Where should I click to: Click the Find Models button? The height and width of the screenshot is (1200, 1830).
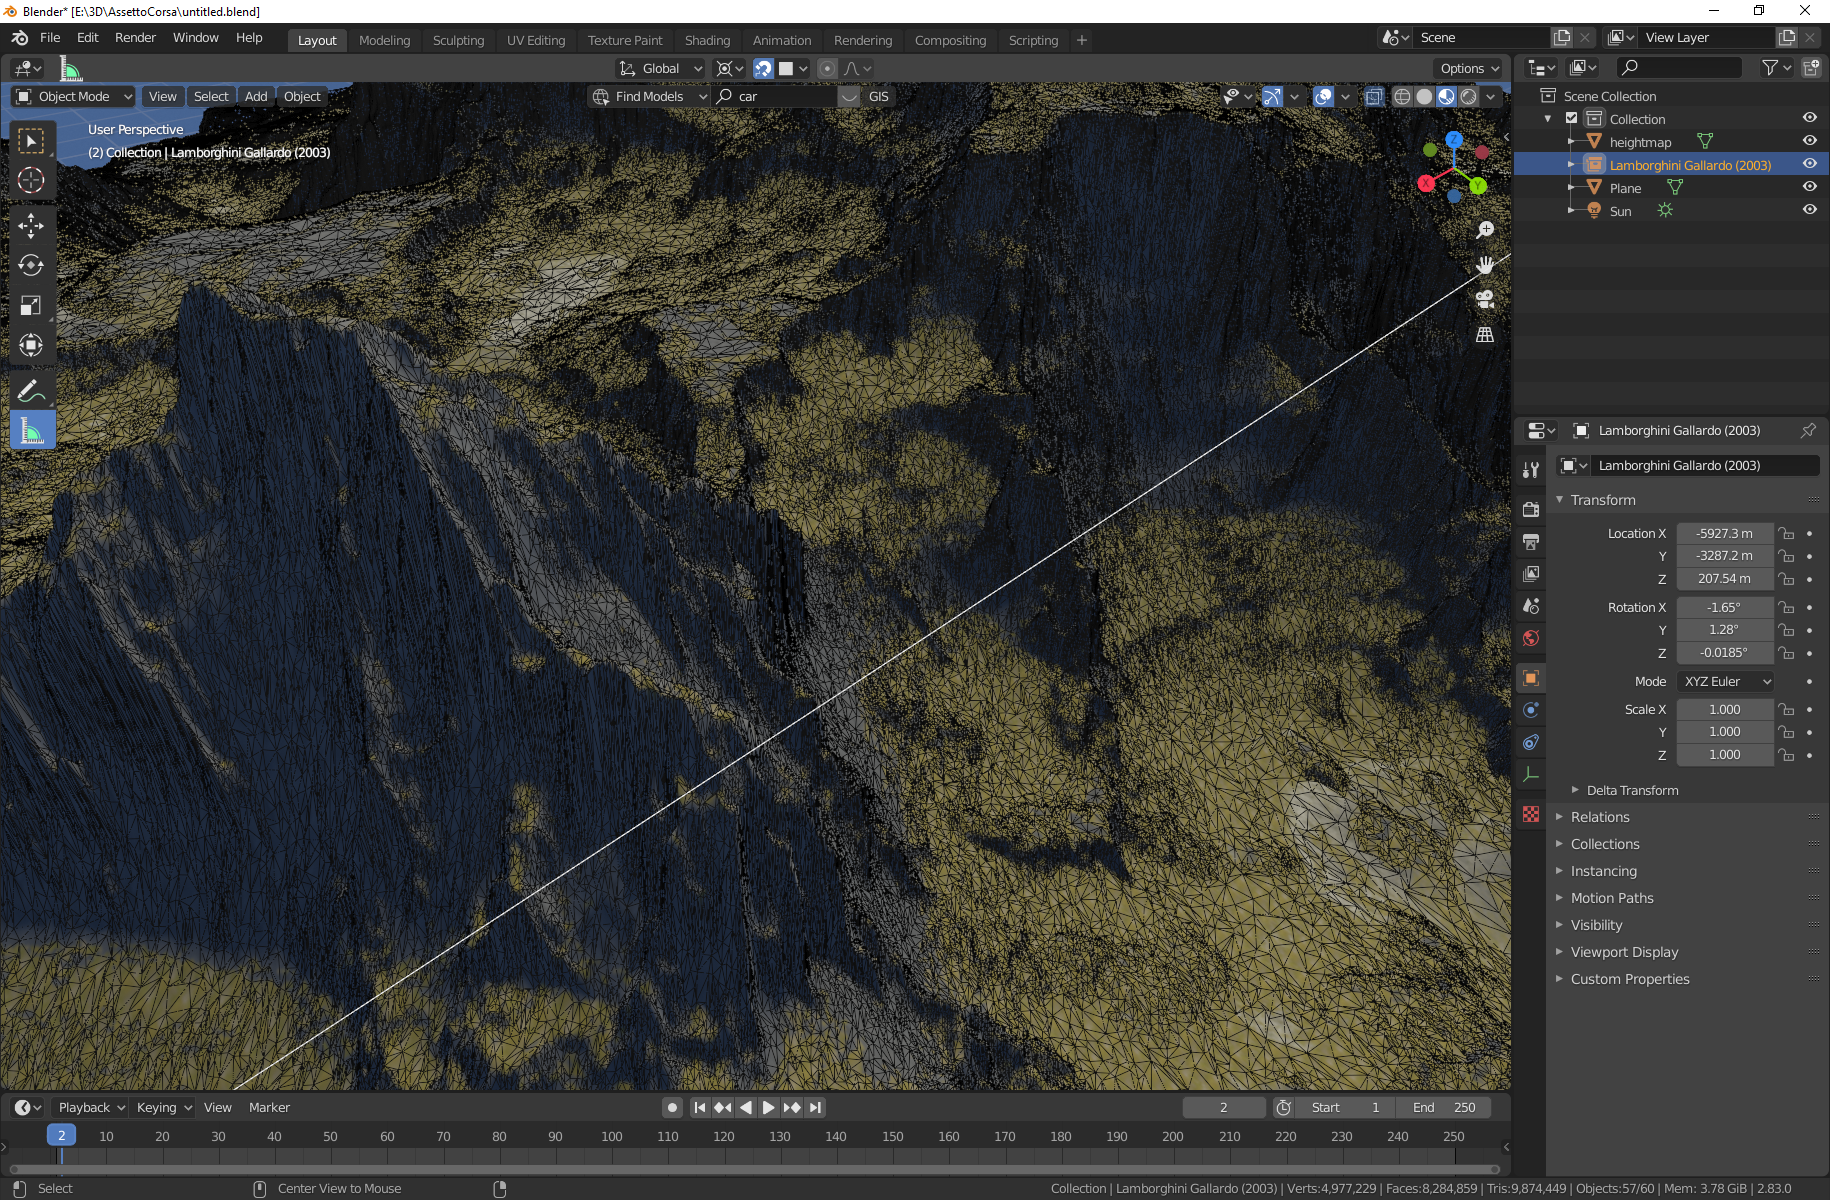click(x=648, y=96)
